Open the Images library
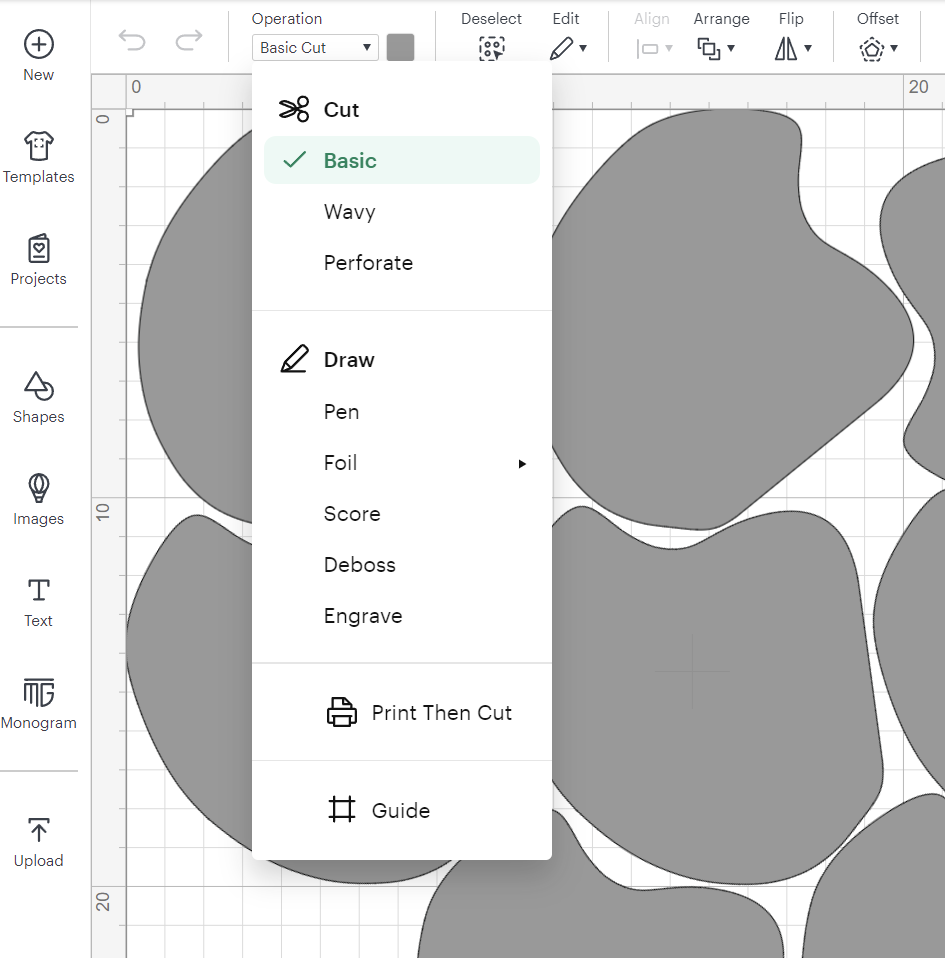Screen dimensions: 945x958 (x=38, y=490)
